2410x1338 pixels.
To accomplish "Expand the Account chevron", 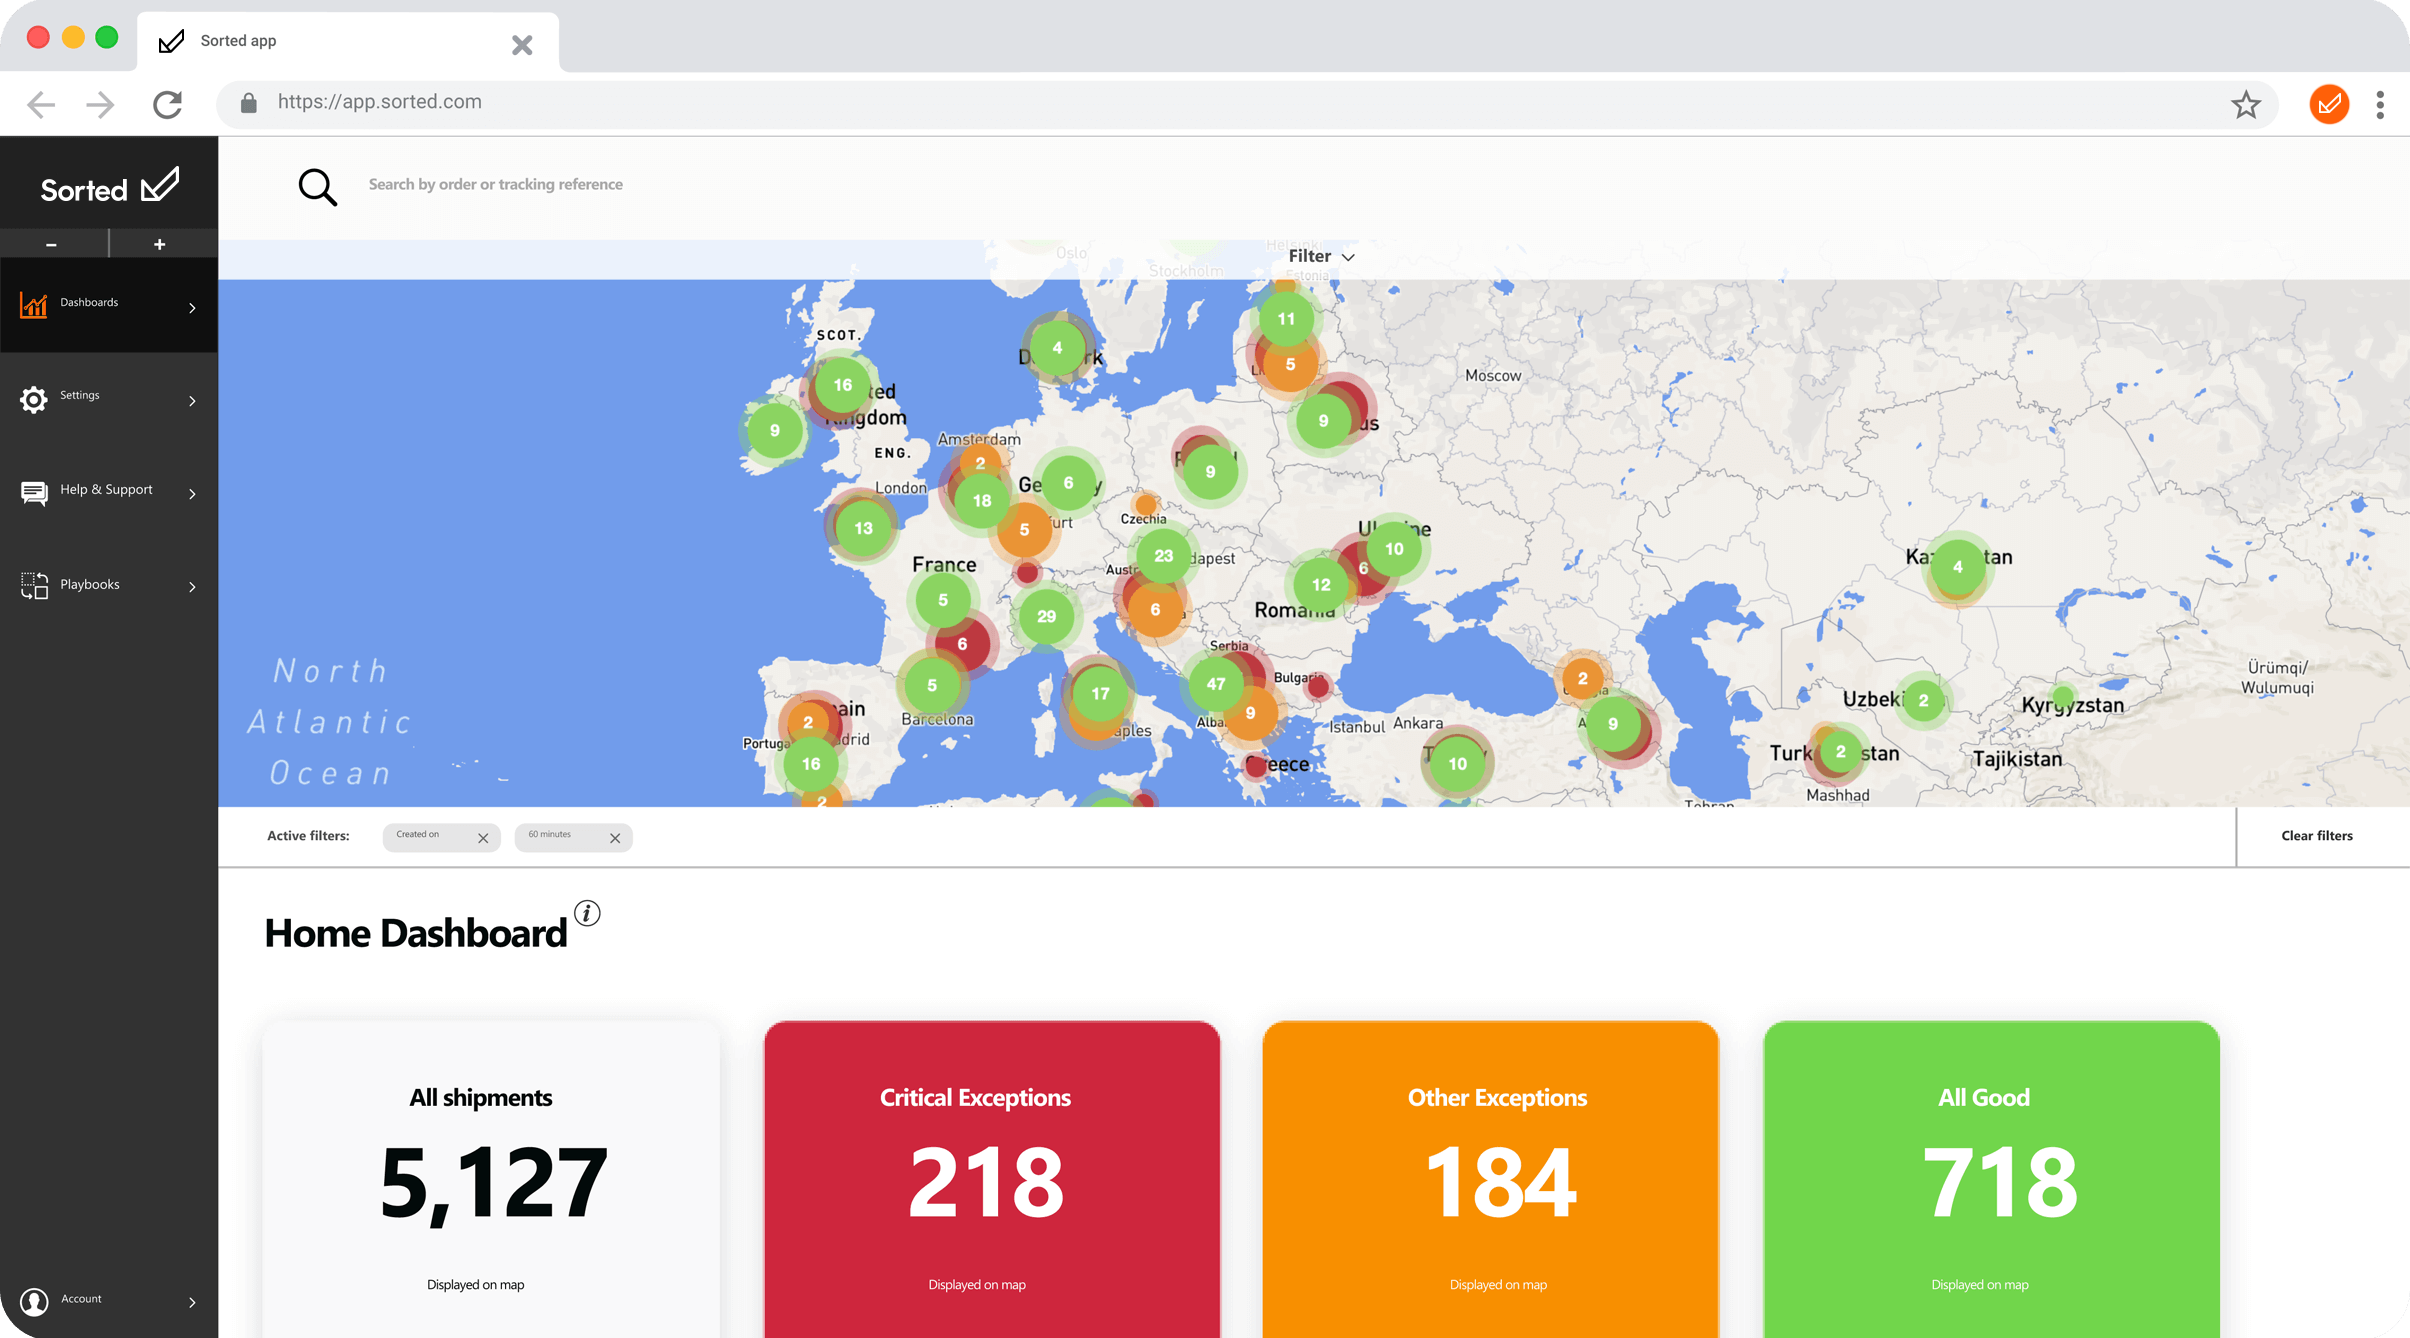I will point(192,1302).
